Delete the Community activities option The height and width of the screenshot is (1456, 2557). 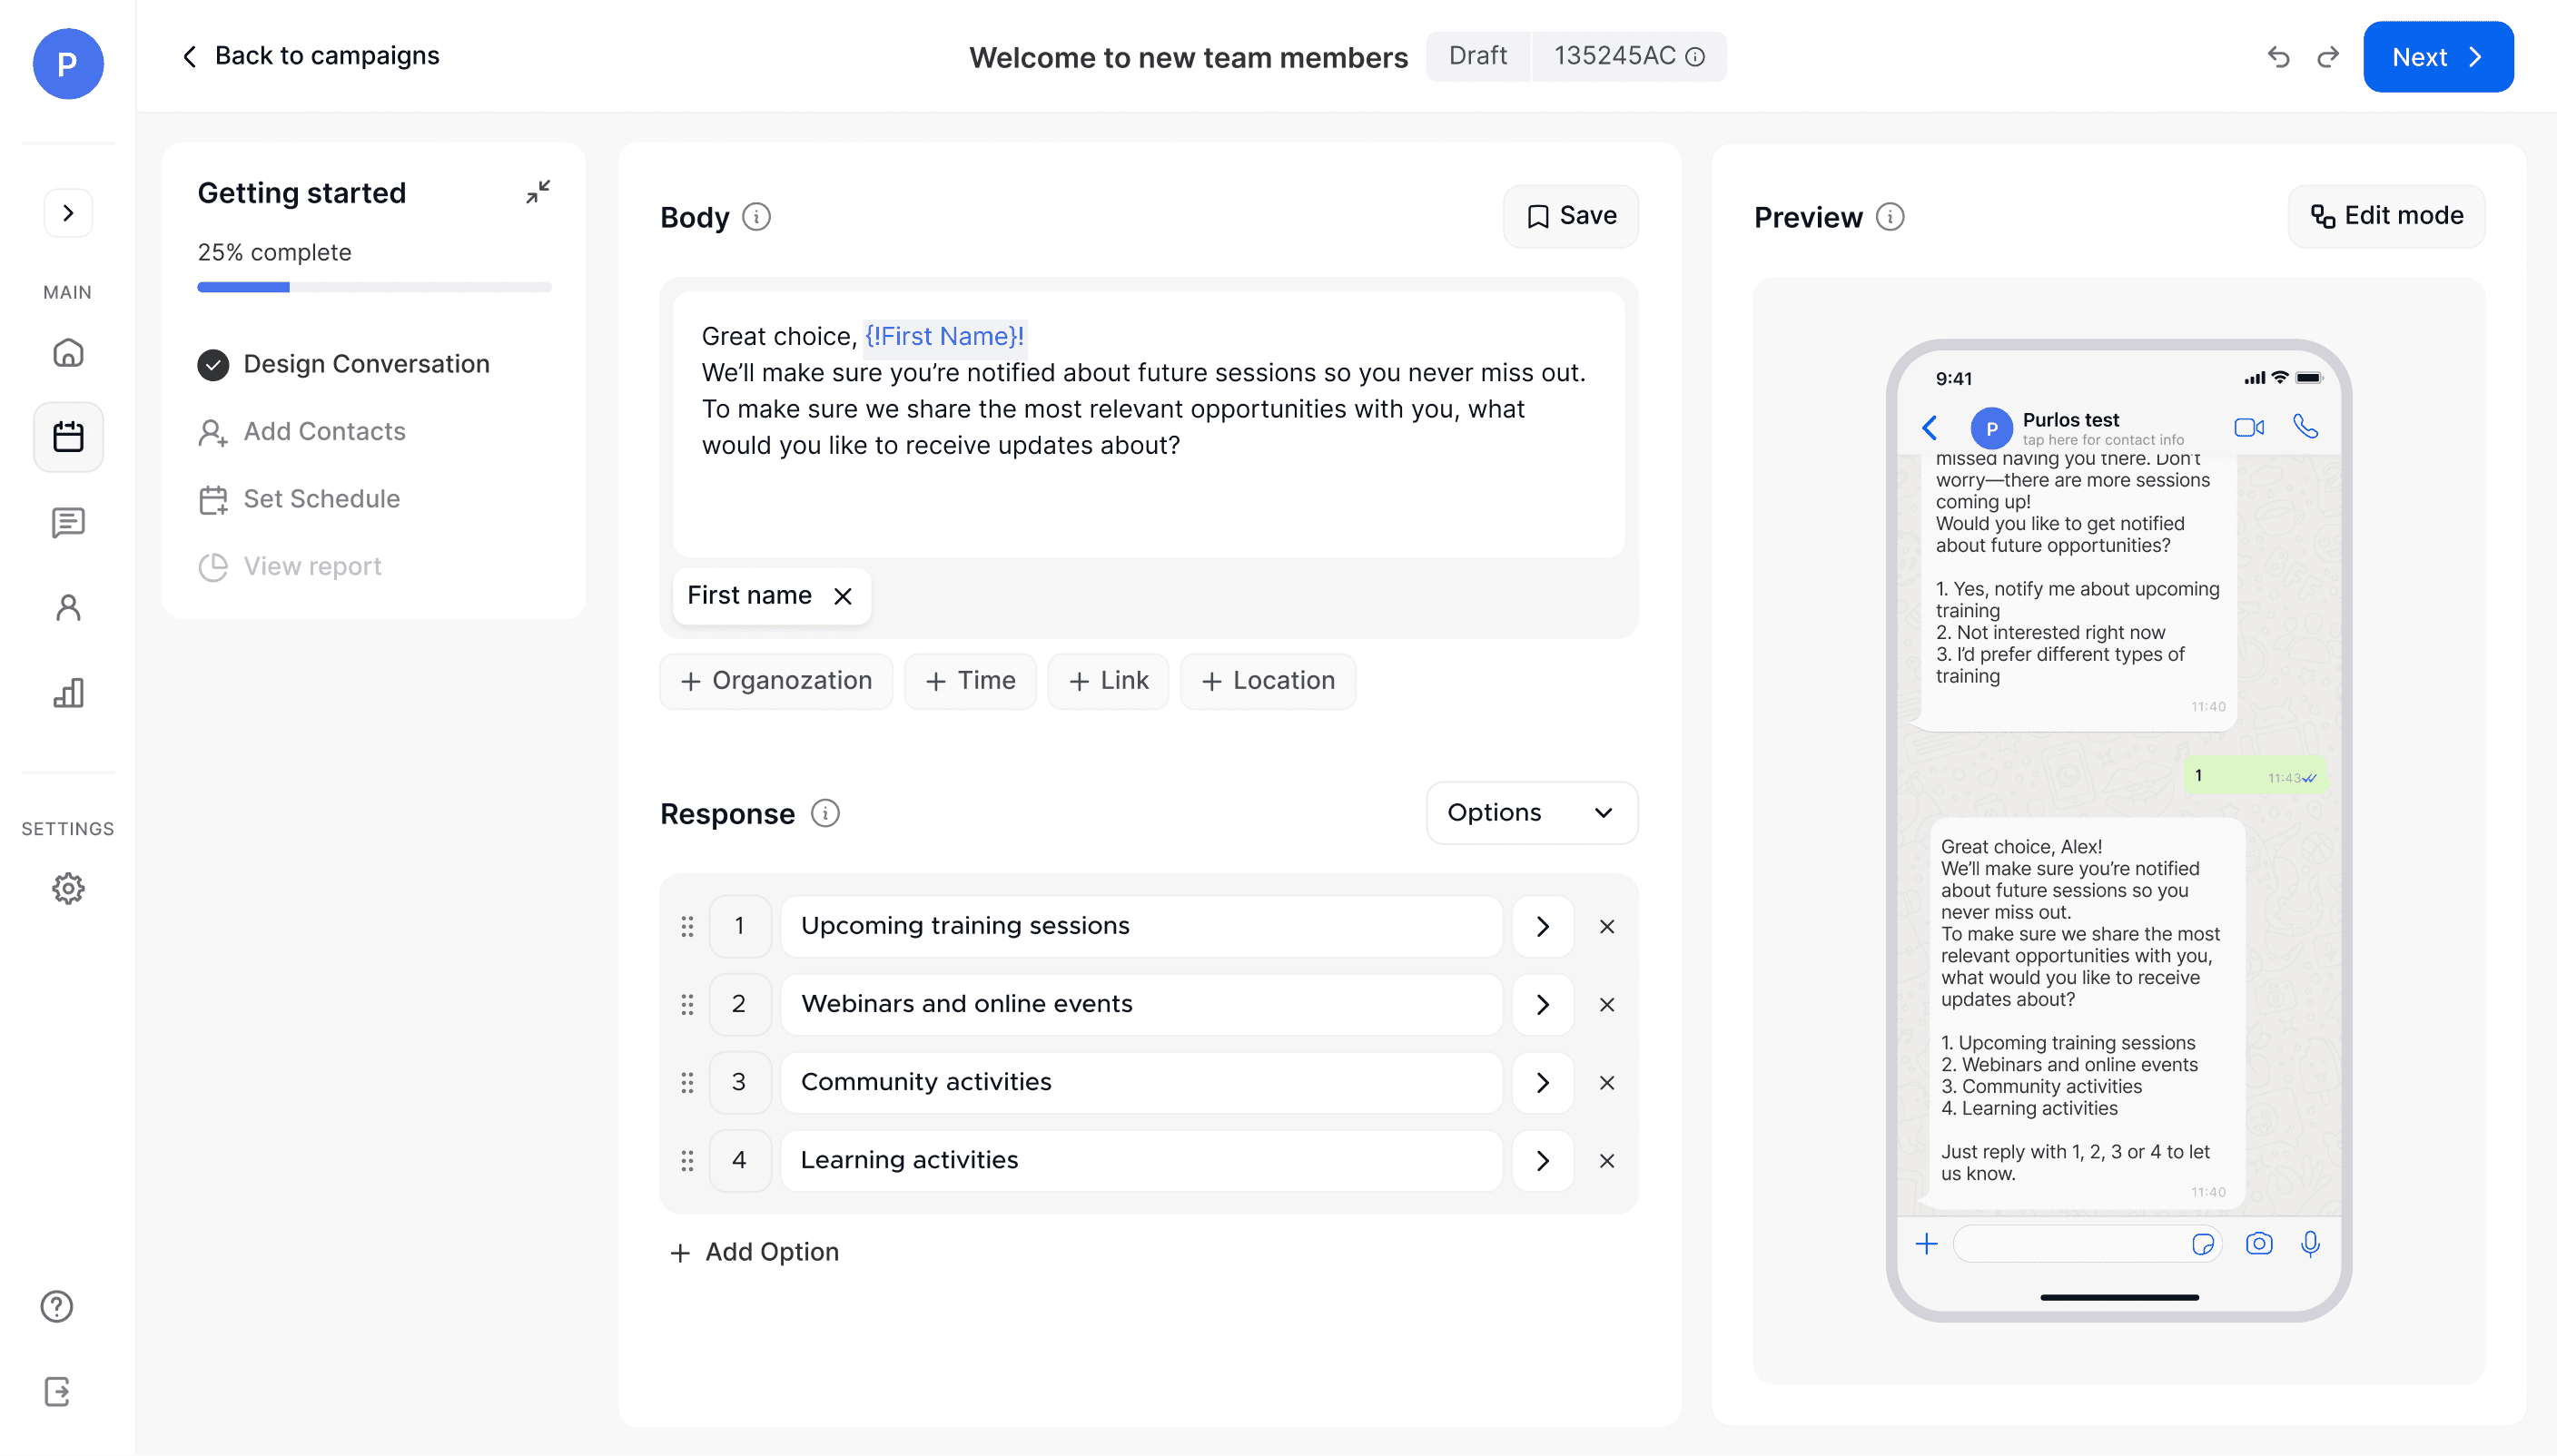1607,1083
